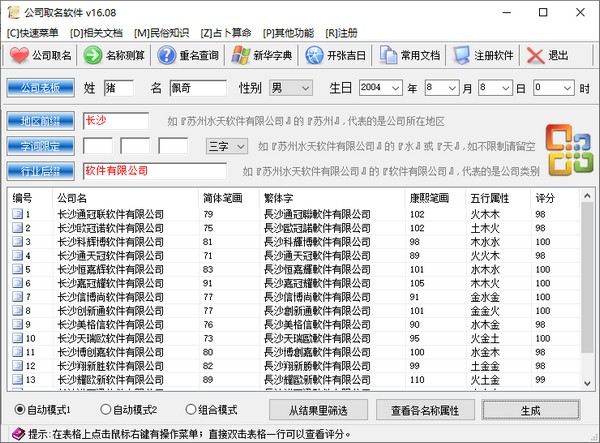600x443 pixels.
Task: Click the 查看各名称属性 button
Action: click(x=425, y=410)
